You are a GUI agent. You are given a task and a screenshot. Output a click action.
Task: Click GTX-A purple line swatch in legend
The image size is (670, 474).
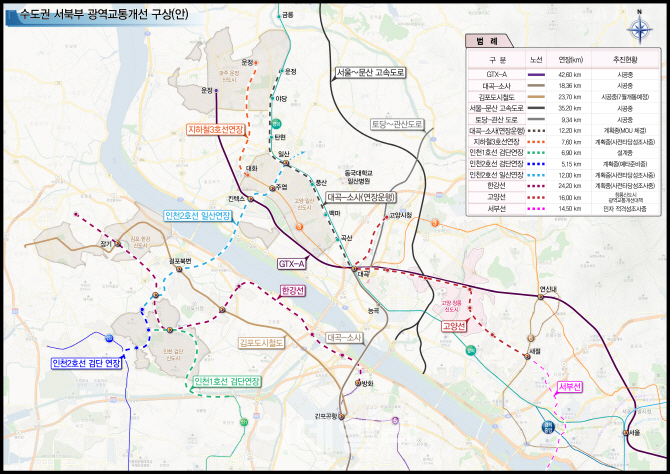(536, 74)
